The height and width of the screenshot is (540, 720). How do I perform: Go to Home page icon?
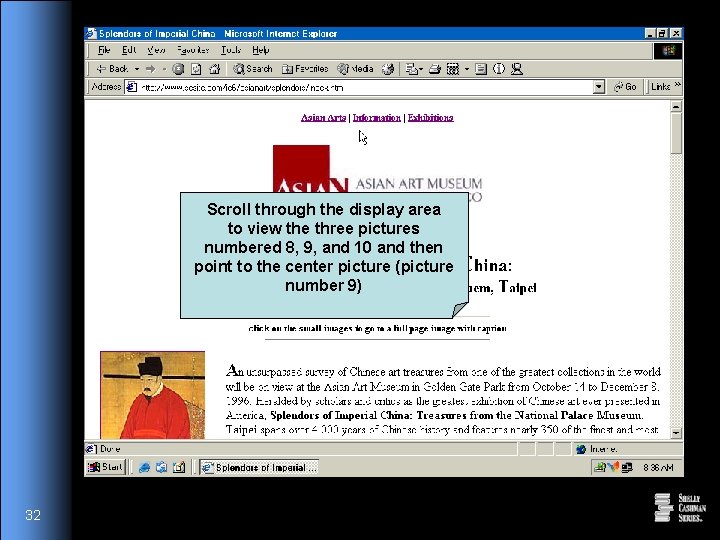[214, 69]
